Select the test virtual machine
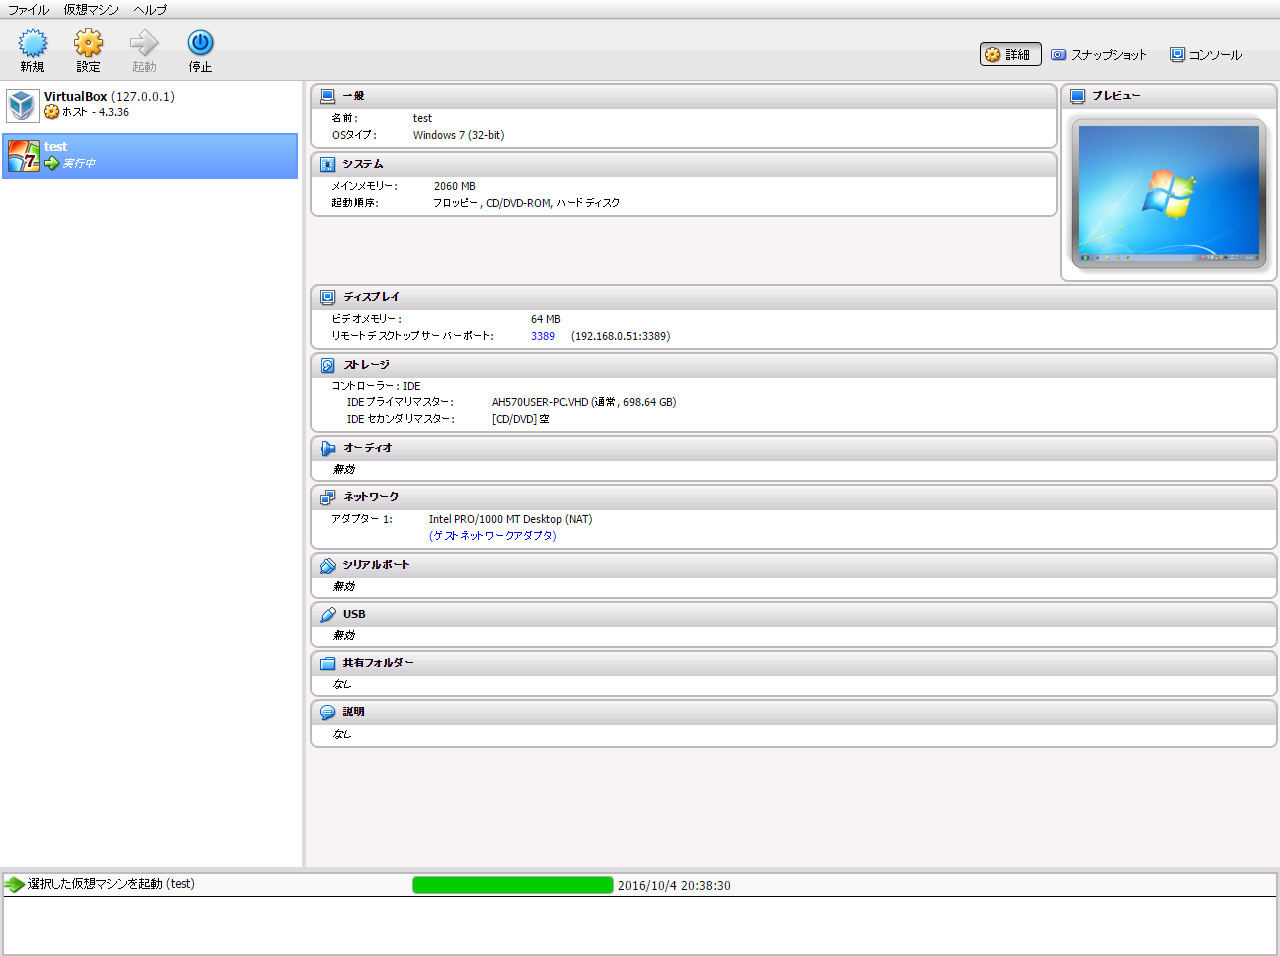Image resolution: width=1280 pixels, height=956 pixels. 150,154
